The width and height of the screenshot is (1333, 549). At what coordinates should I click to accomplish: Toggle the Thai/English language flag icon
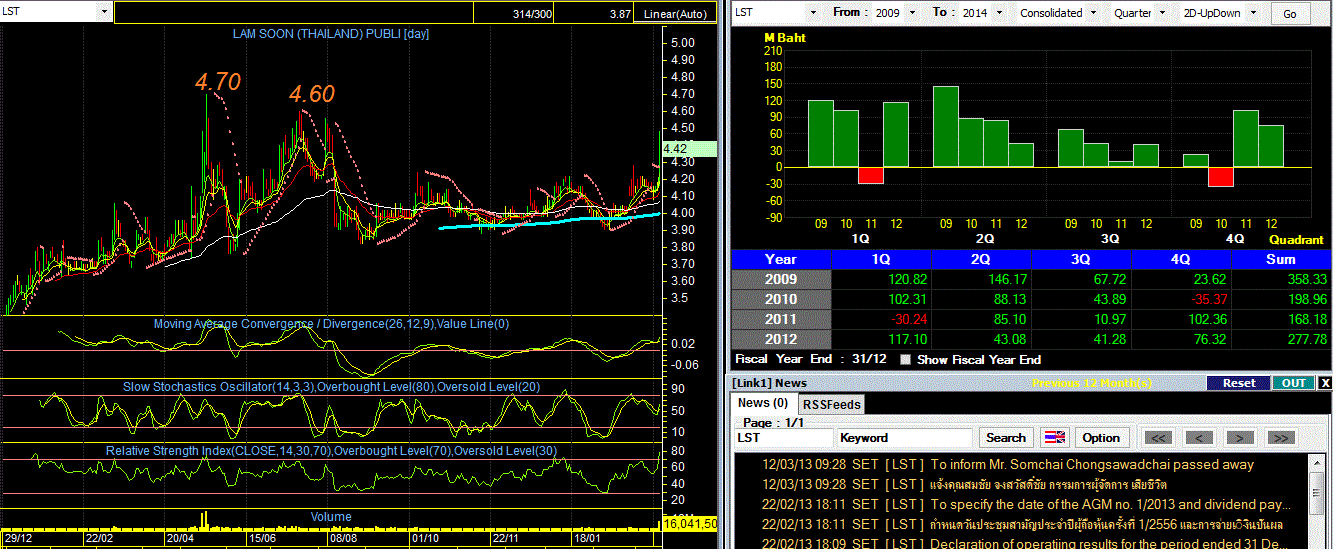tap(1054, 438)
